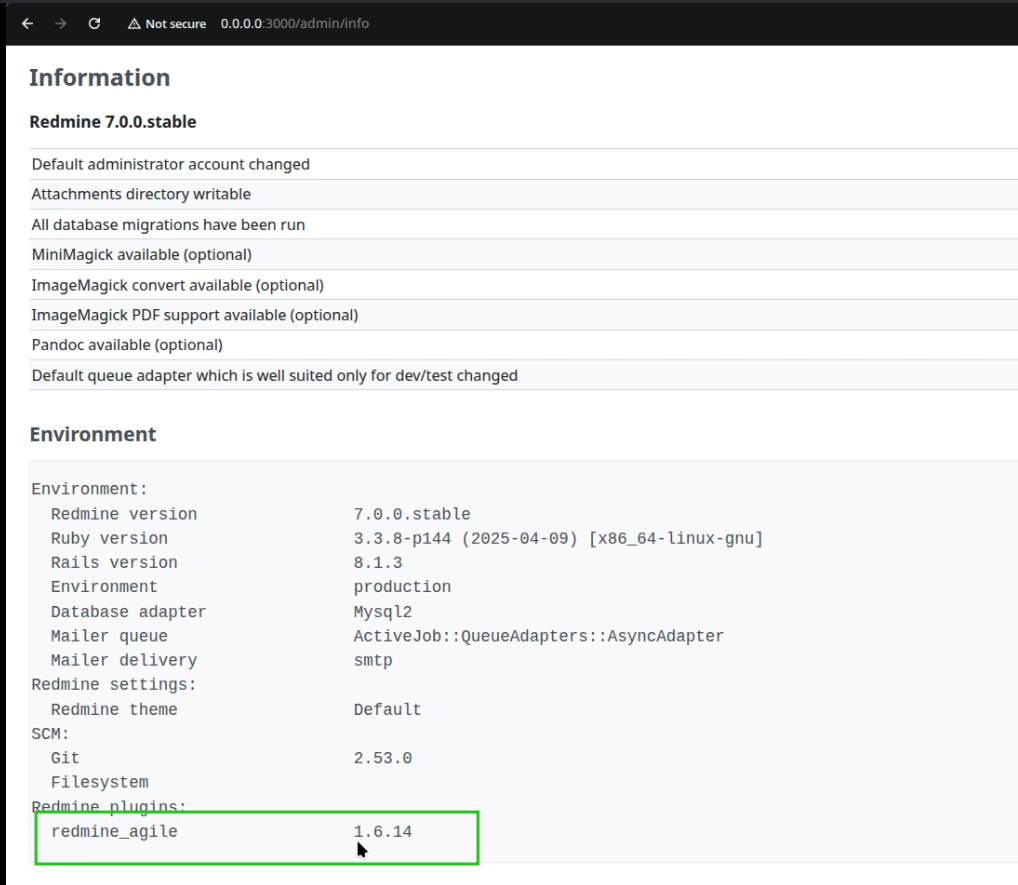Click row Attachments directory writable
The height and width of the screenshot is (885, 1018).
click(x=523, y=194)
